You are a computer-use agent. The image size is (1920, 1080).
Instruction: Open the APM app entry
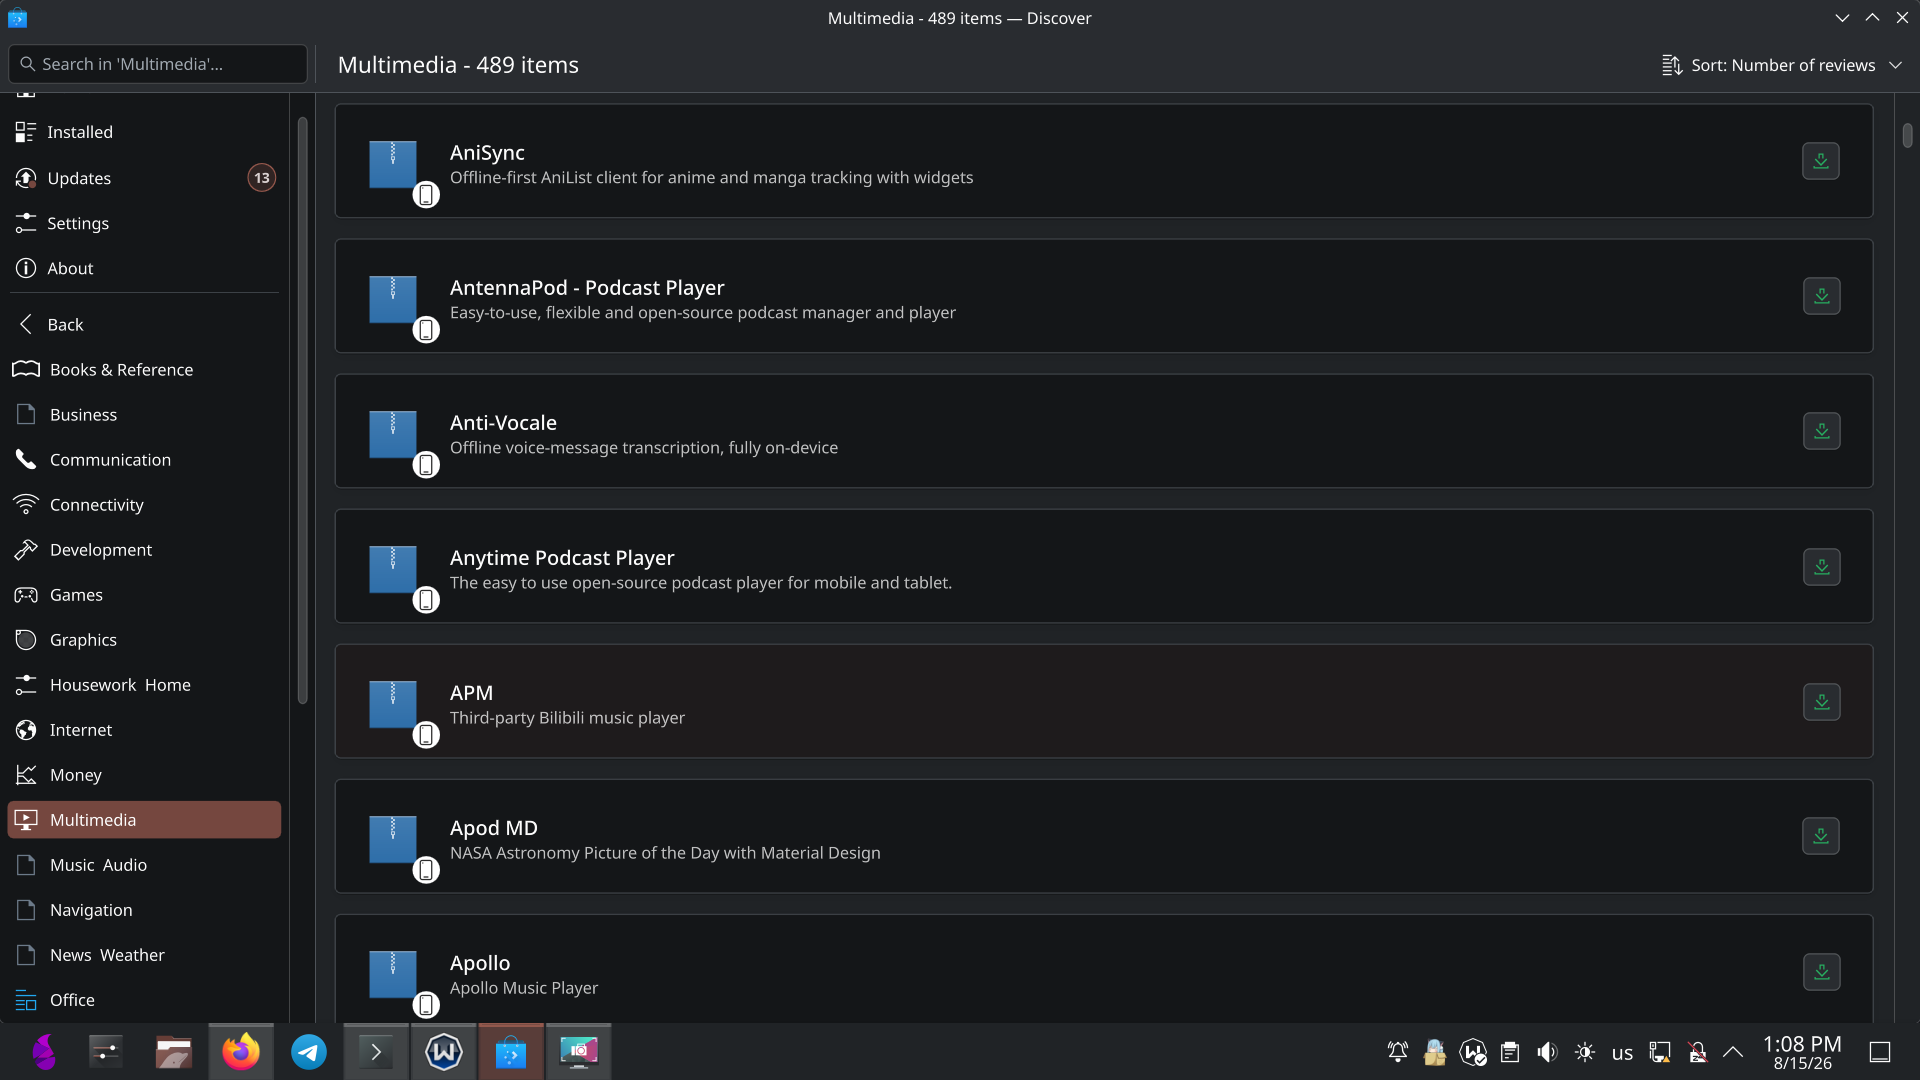click(x=1103, y=701)
